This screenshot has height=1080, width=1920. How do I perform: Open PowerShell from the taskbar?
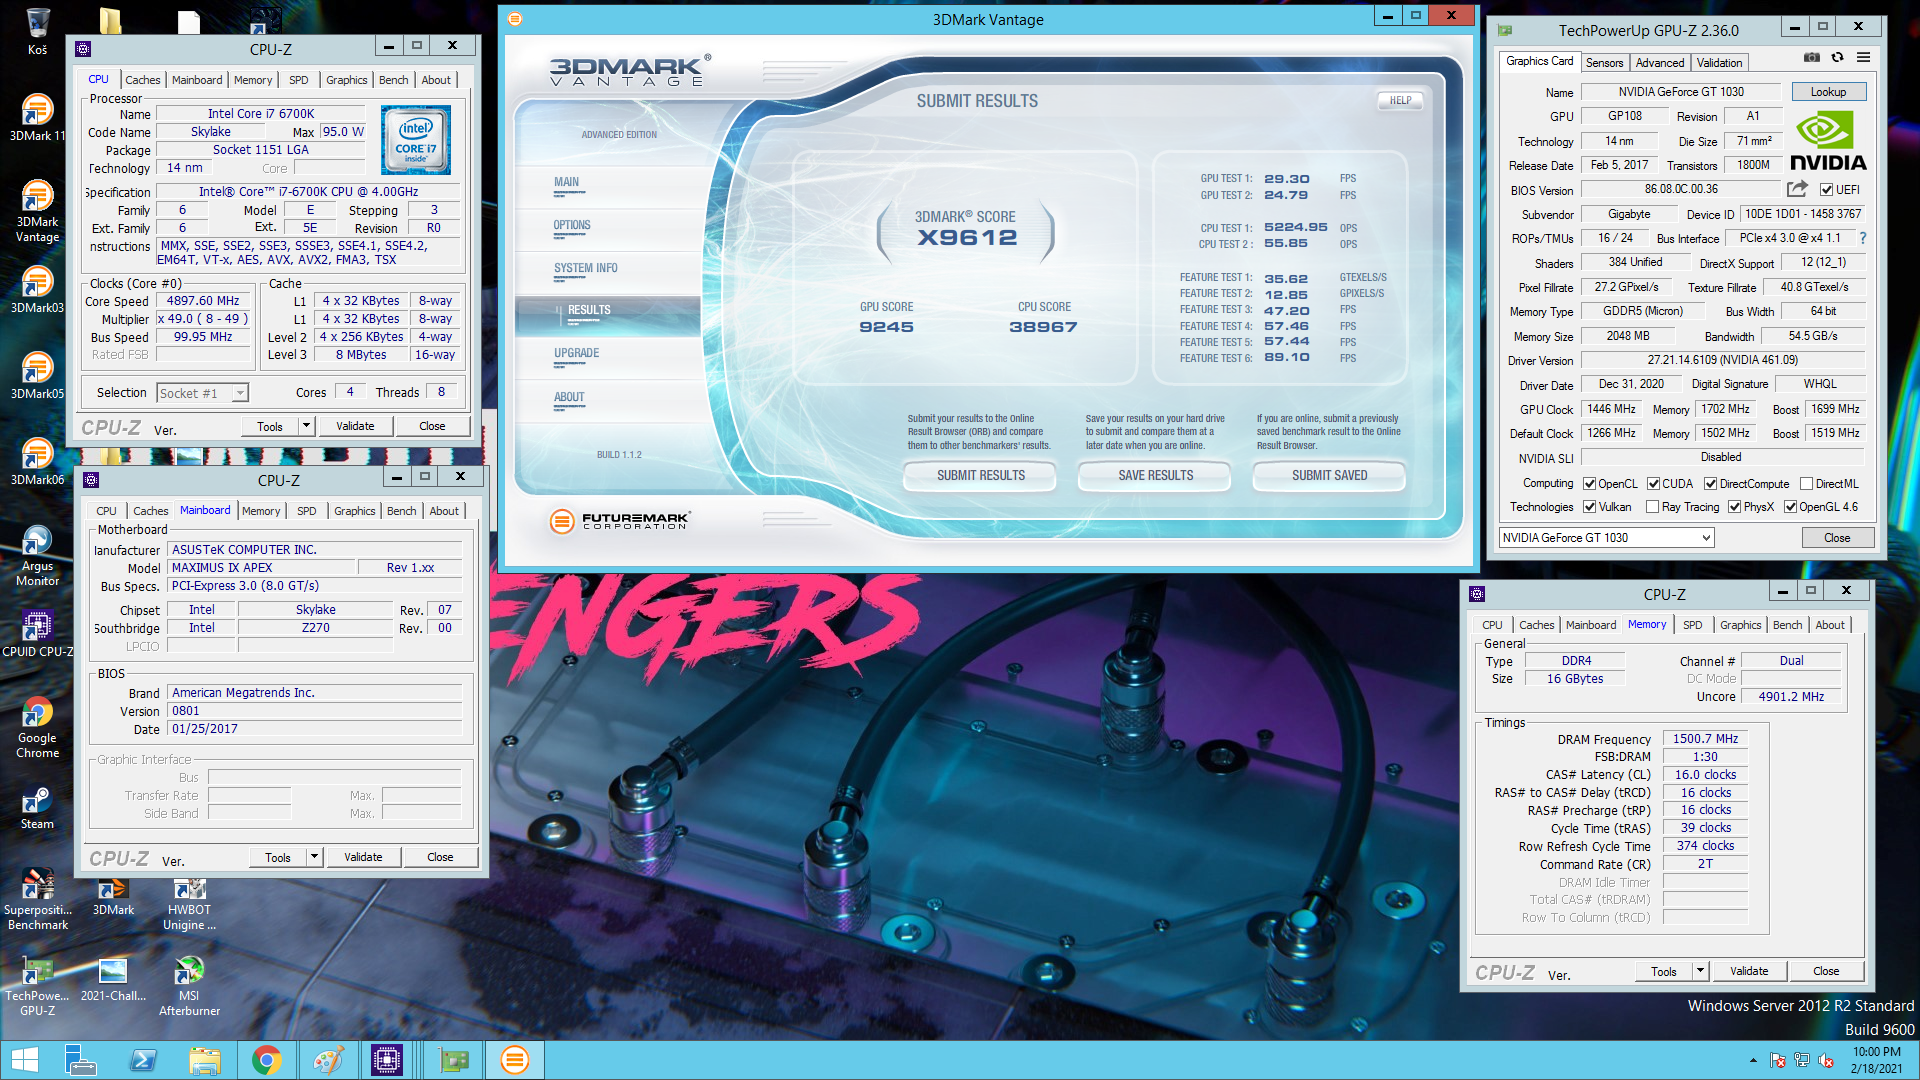(143, 1060)
